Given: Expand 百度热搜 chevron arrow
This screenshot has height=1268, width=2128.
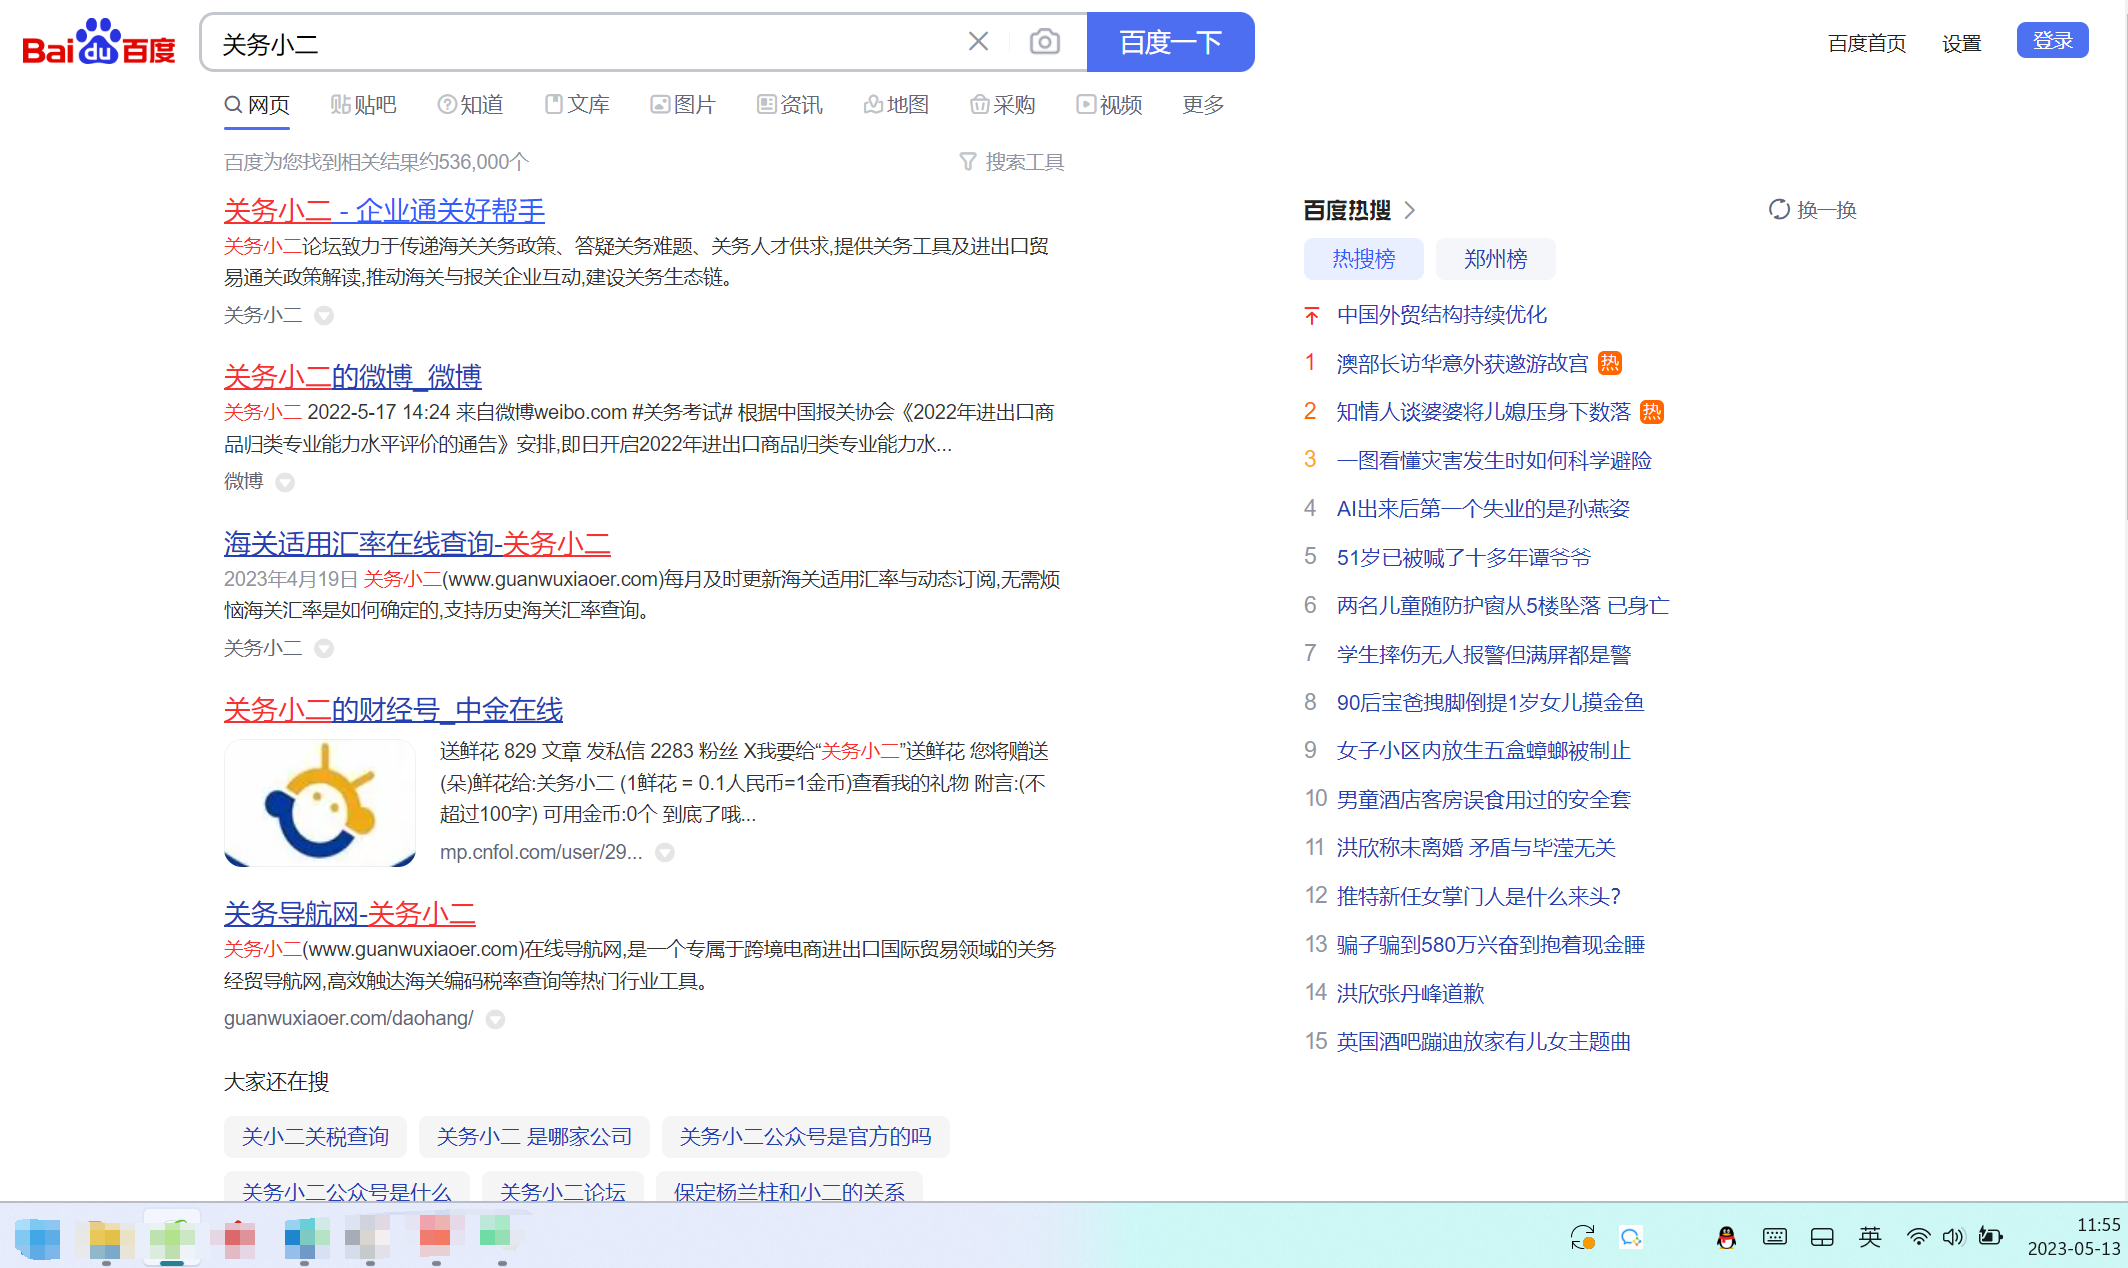Looking at the screenshot, I should pyautogui.click(x=1410, y=210).
